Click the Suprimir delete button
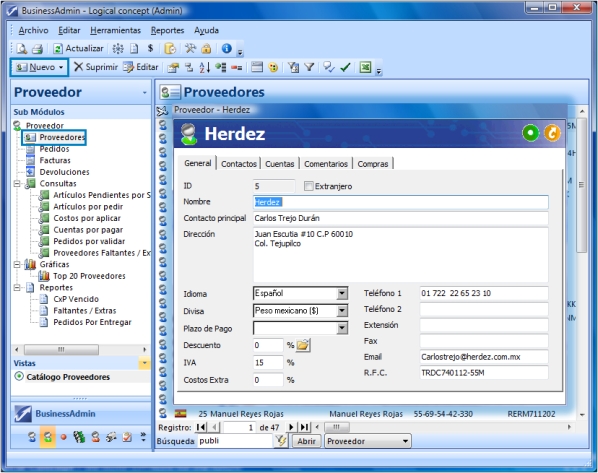598x473 pixels. 96,67
